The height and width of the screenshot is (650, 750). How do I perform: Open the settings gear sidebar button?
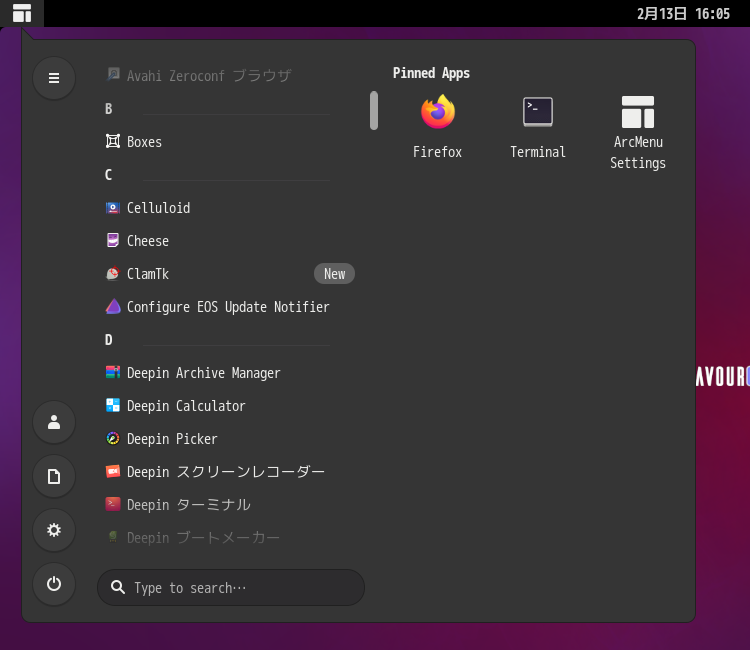click(54, 530)
